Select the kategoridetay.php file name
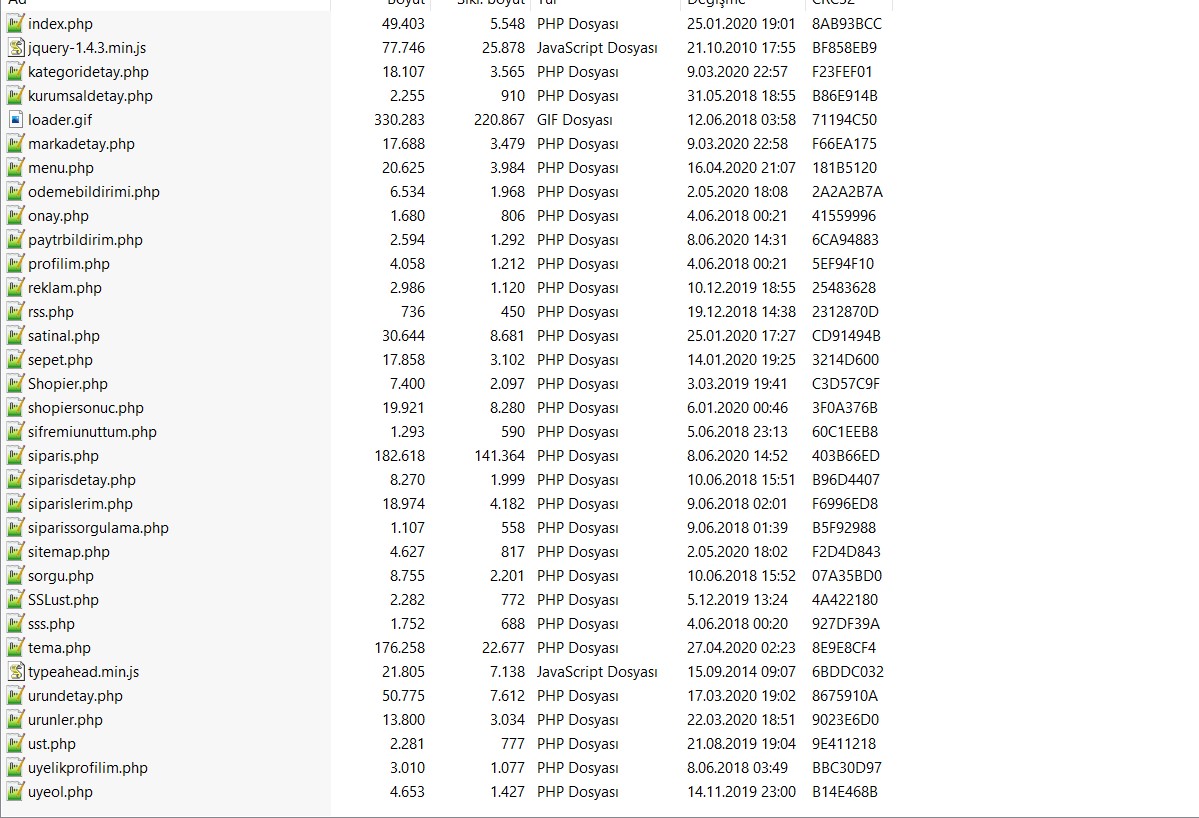This screenshot has height=818, width=1199. point(89,72)
